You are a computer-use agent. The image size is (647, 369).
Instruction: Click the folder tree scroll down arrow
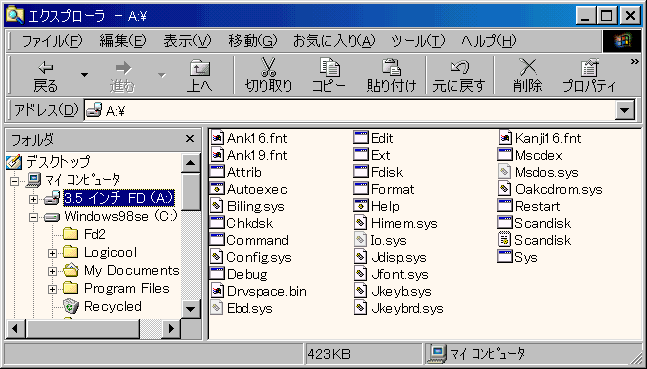pyautogui.click(x=191, y=308)
